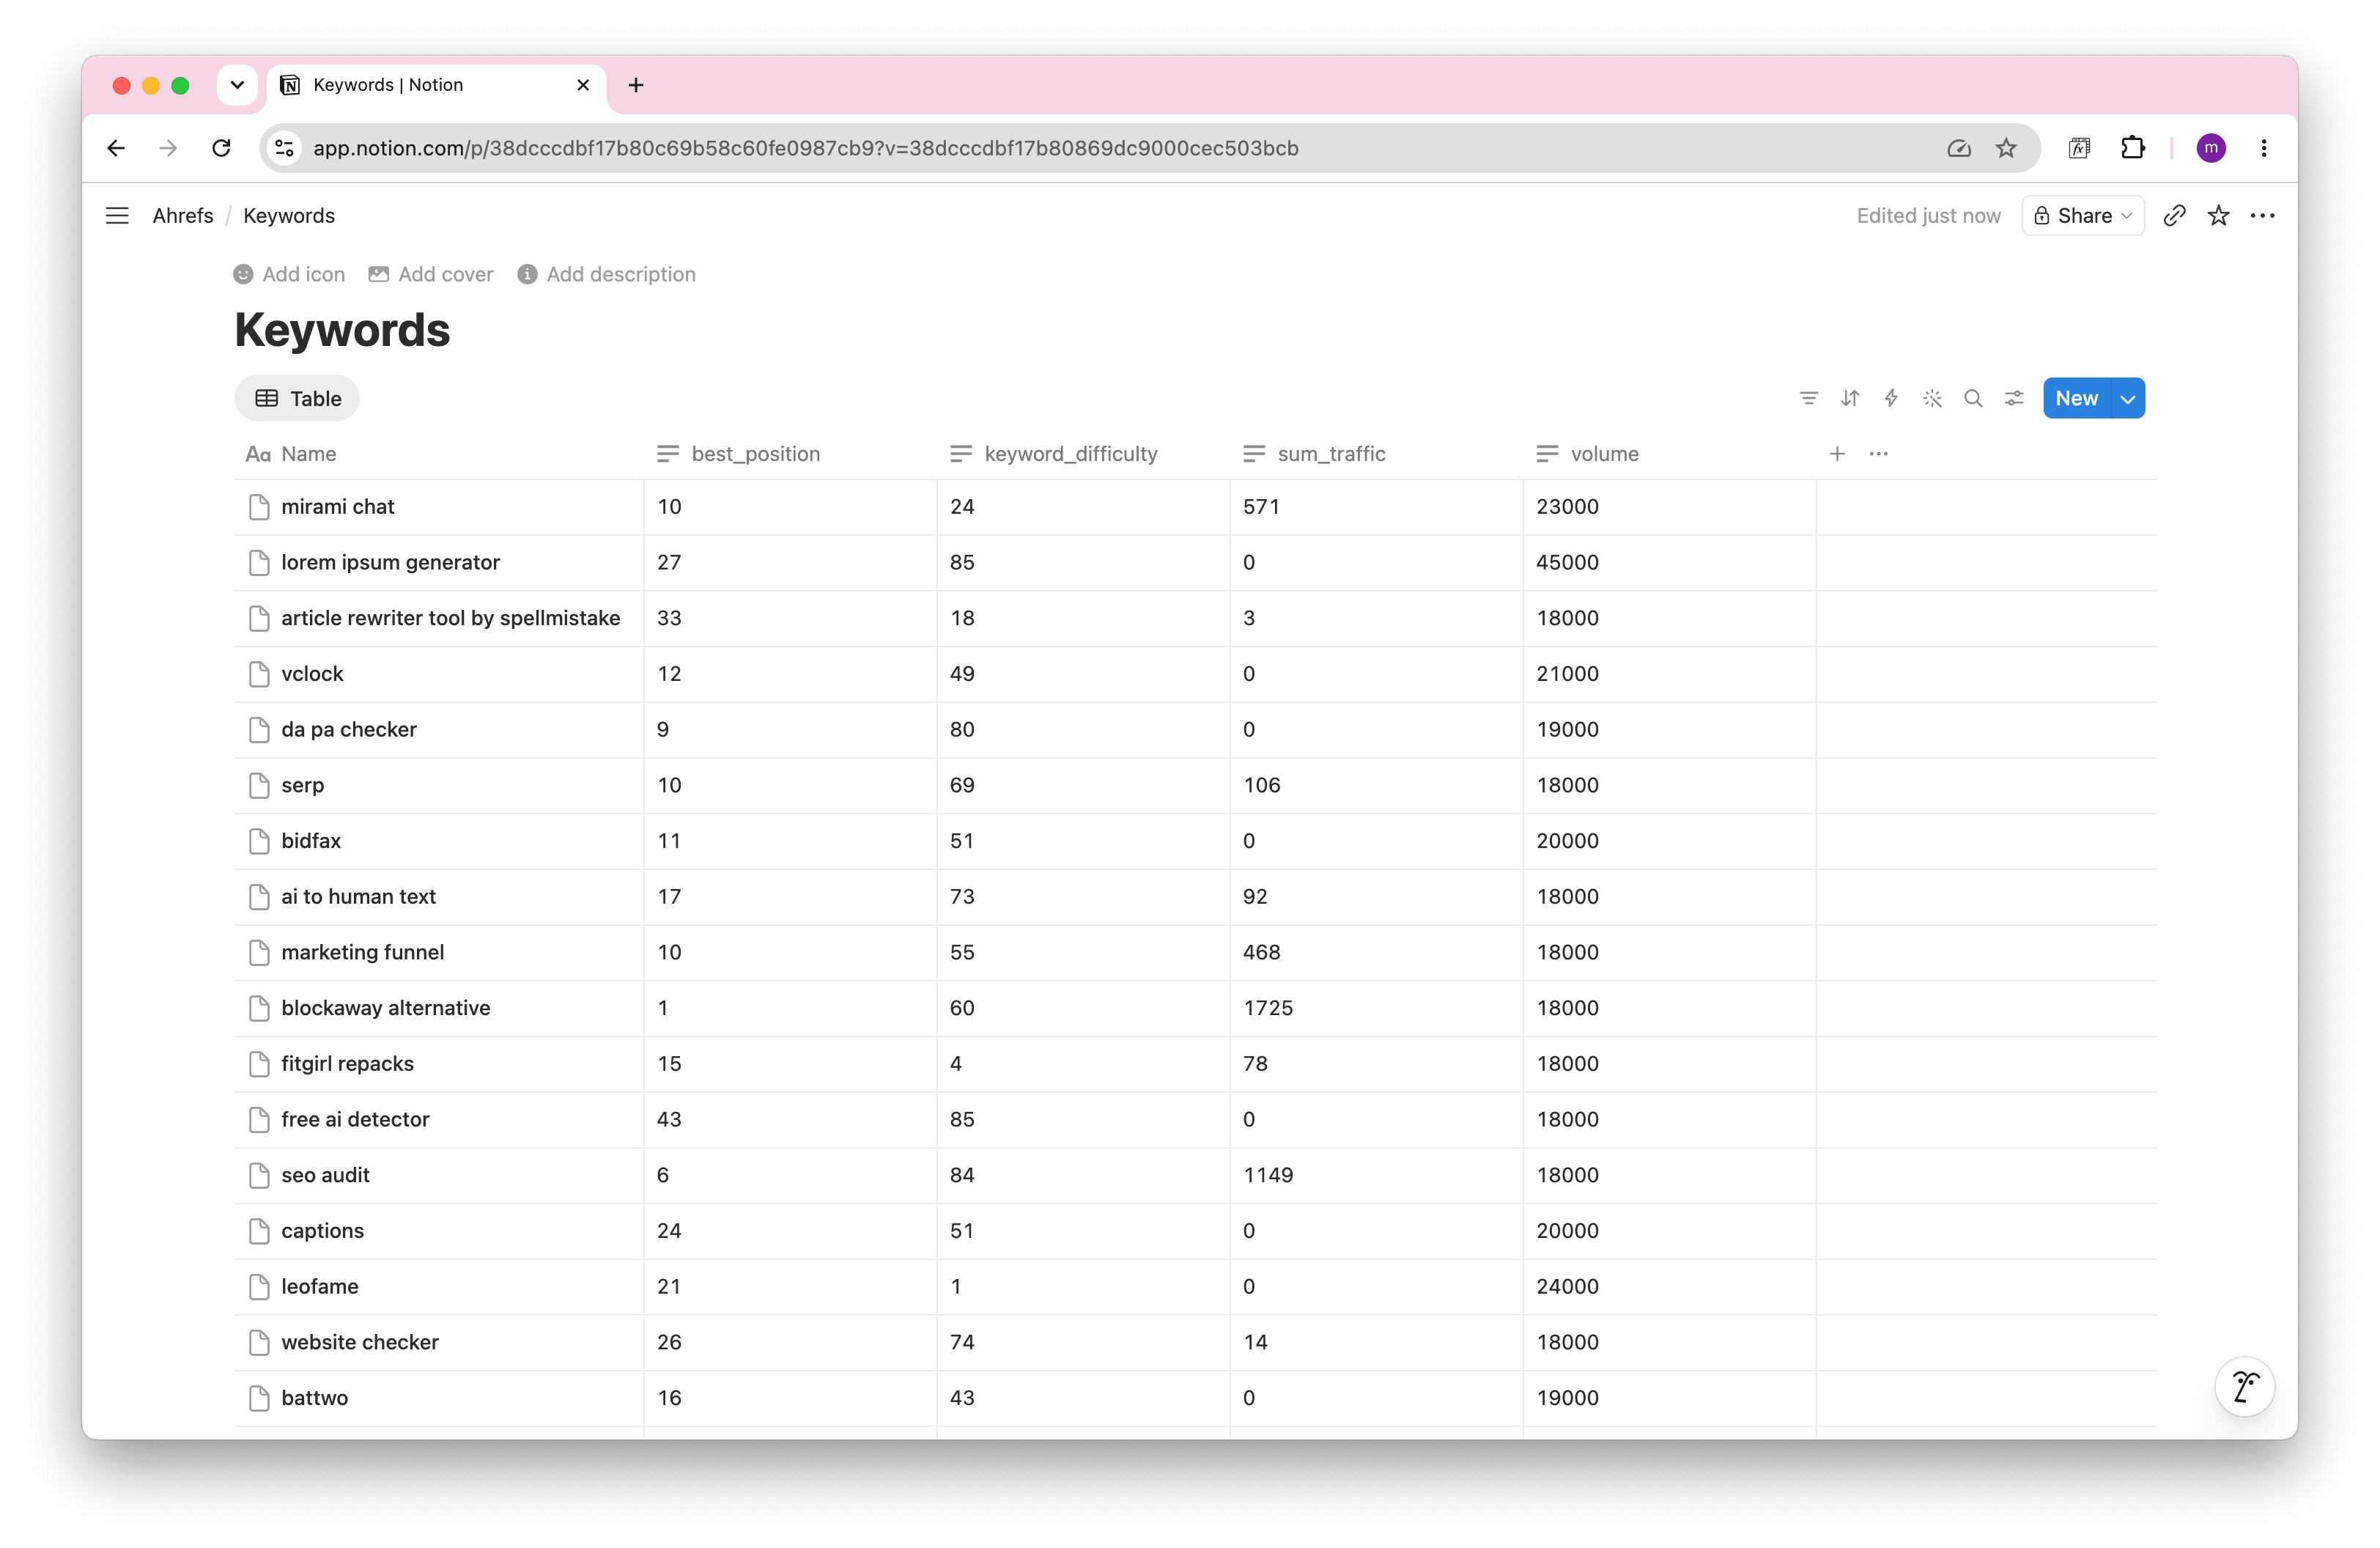Open the marketing funnel row
This screenshot has width=2380, height=1548.
[363, 953]
